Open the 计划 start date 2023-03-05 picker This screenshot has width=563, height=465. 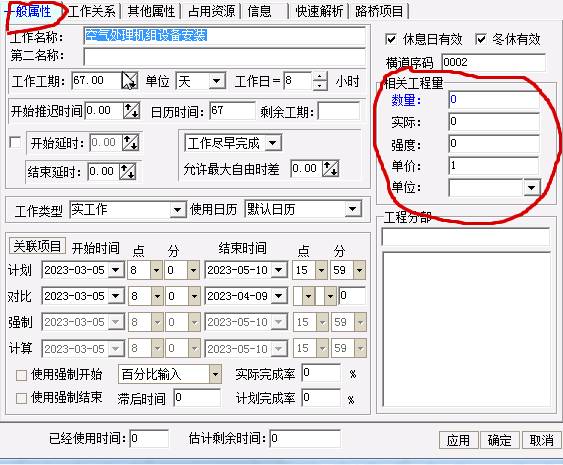116,270
